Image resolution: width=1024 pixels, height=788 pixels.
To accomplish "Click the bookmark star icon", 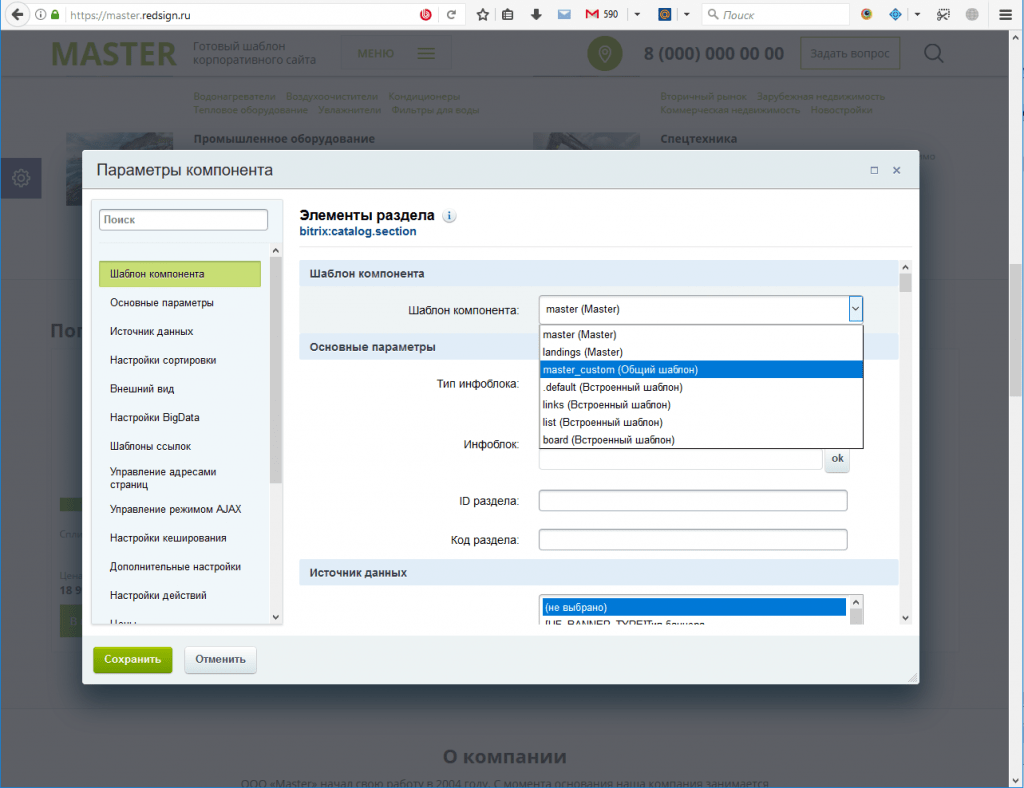I will click(x=483, y=15).
